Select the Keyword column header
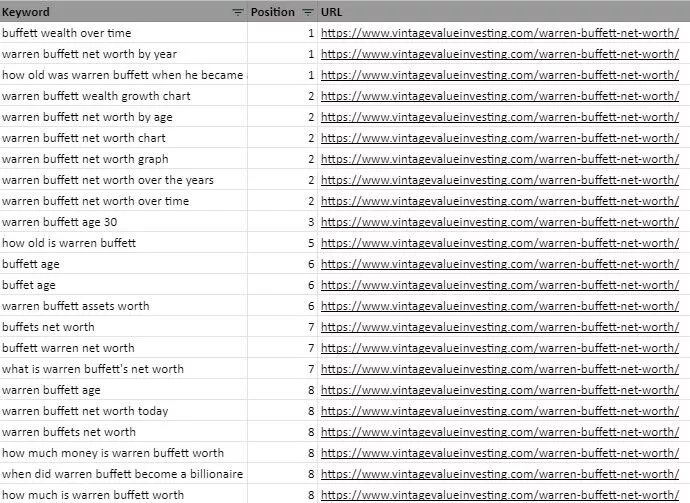The image size is (690, 503). tap(124, 11)
